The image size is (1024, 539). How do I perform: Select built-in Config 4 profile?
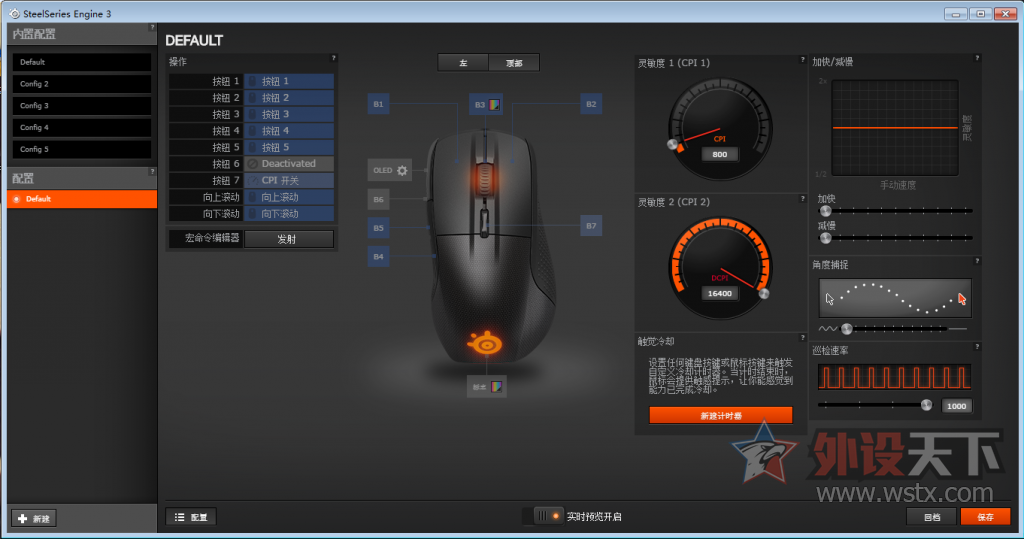click(82, 127)
